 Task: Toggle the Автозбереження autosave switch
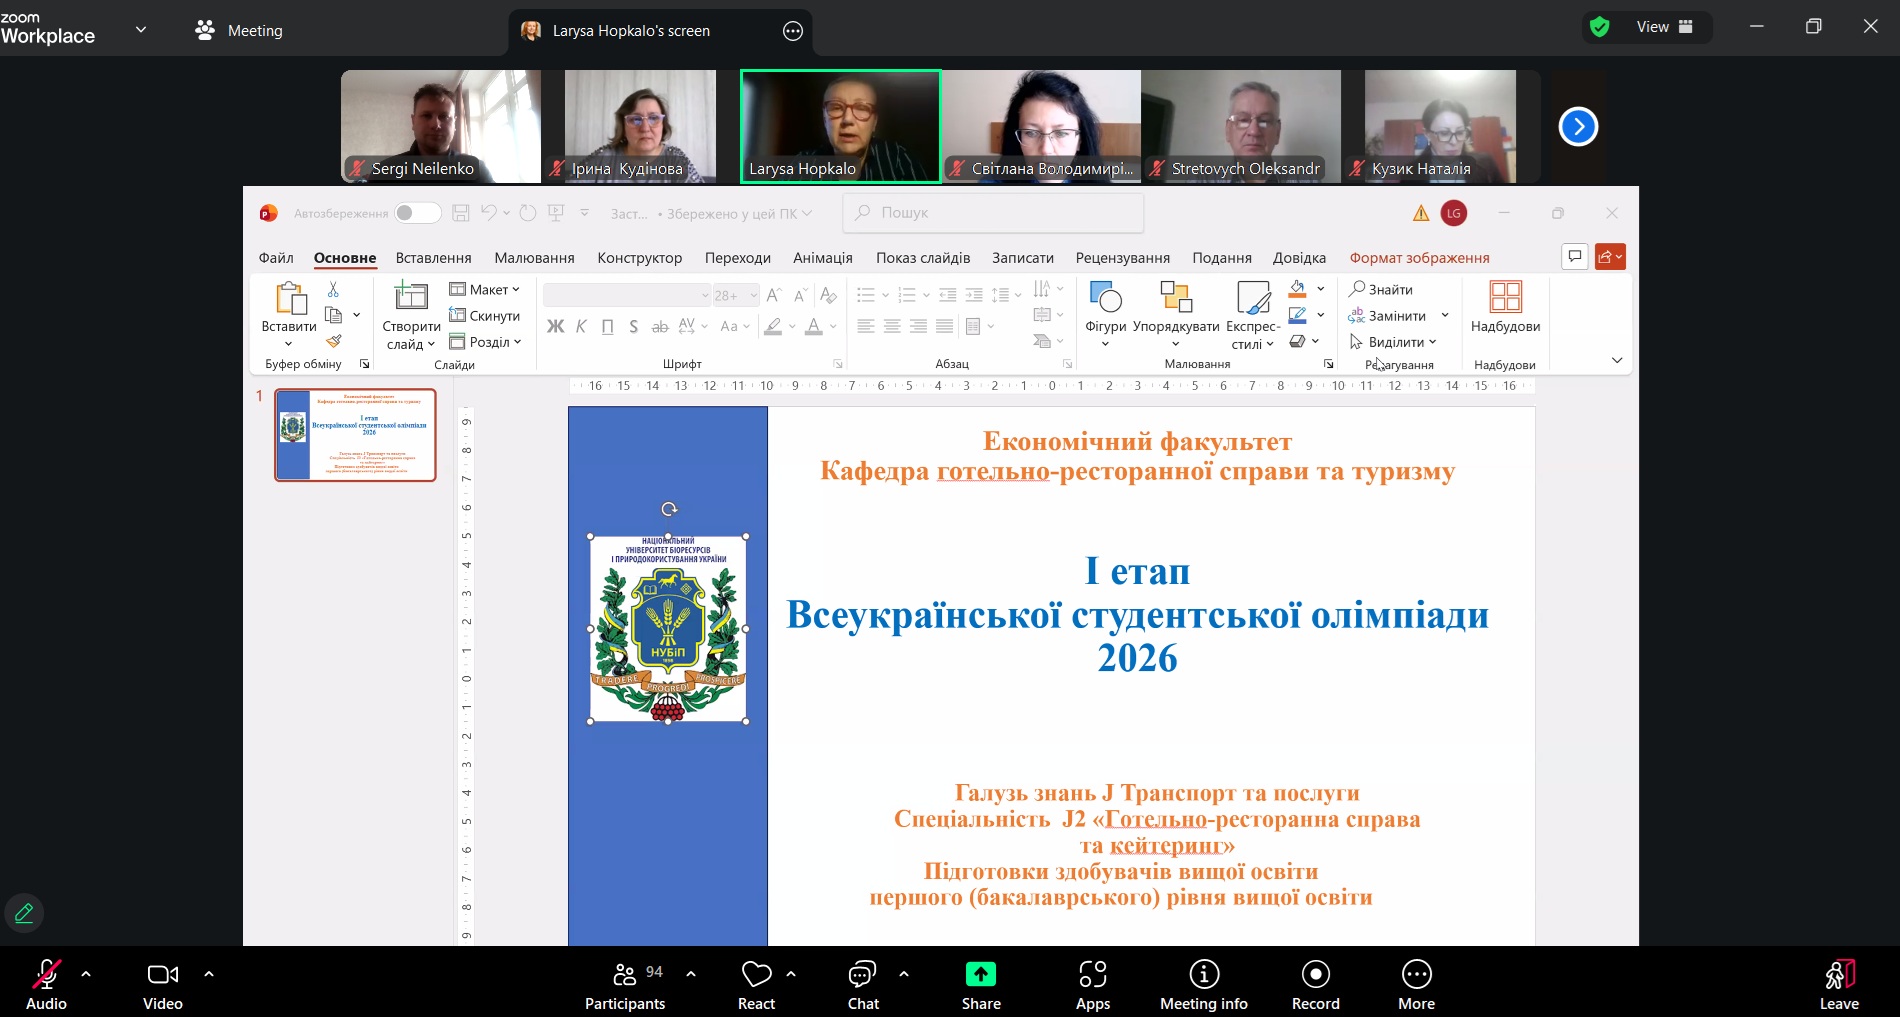[x=417, y=213]
